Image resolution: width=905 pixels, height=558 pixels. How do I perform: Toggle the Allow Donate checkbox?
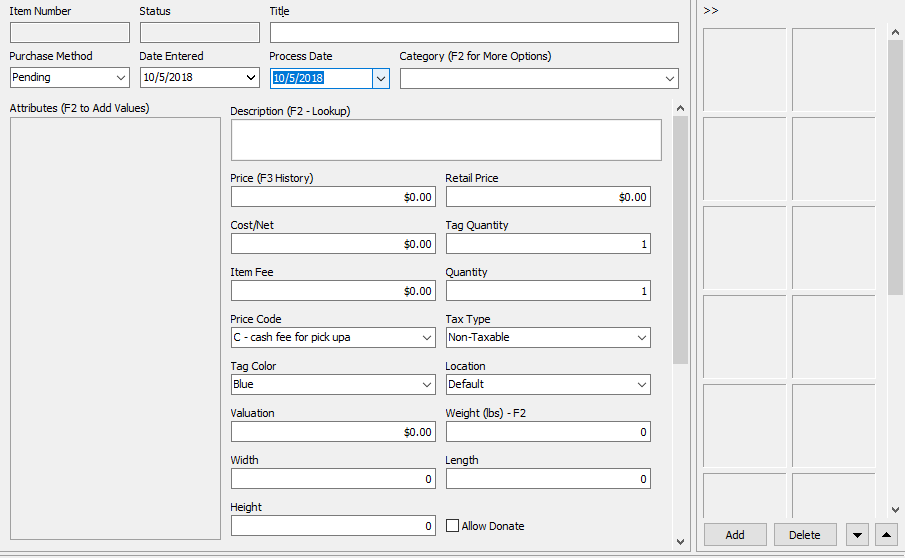coord(452,526)
